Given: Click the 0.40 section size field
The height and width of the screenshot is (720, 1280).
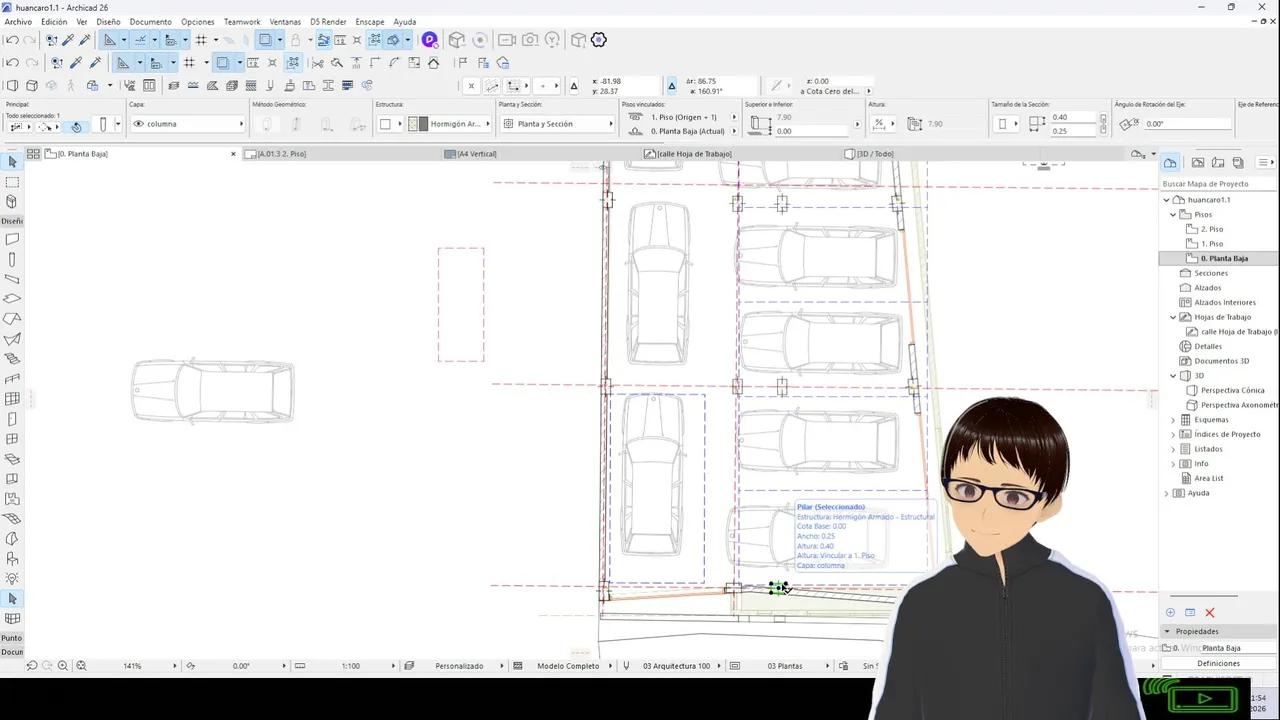Looking at the screenshot, I should coord(1072,117).
